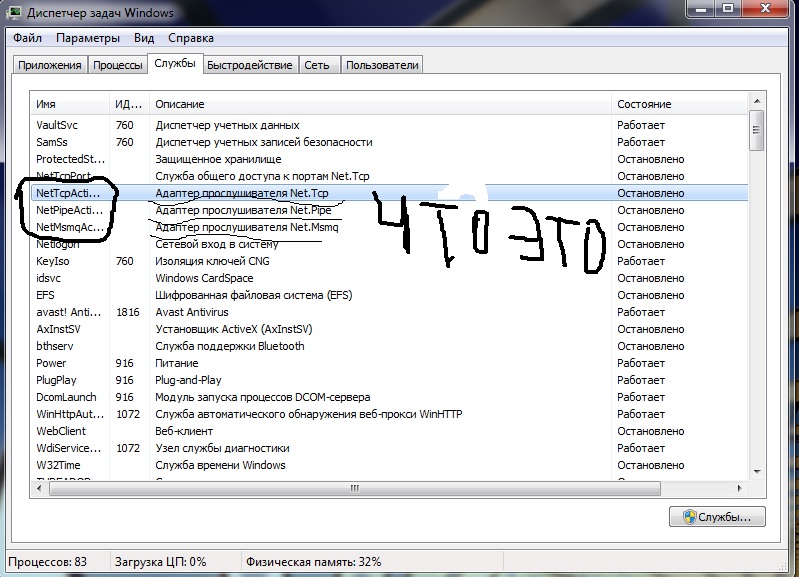Select the VaultSvc service row
The height and width of the screenshot is (577, 799).
389,125
